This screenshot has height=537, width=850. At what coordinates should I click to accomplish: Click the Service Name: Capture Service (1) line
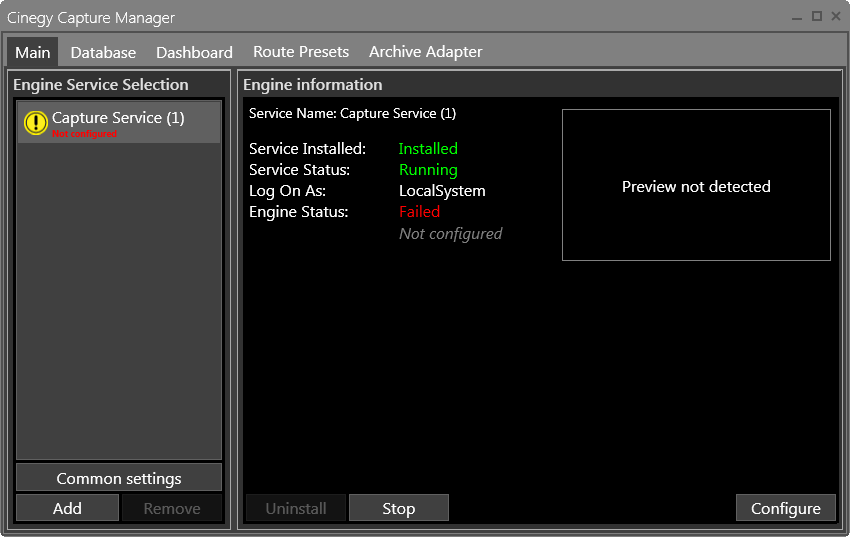(x=352, y=113)
